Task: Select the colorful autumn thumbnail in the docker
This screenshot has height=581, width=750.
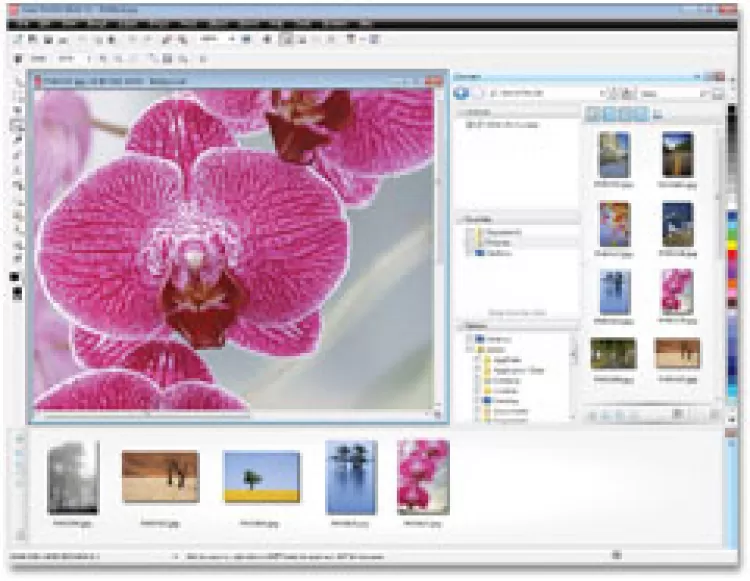Action: (x=614, y=224)
